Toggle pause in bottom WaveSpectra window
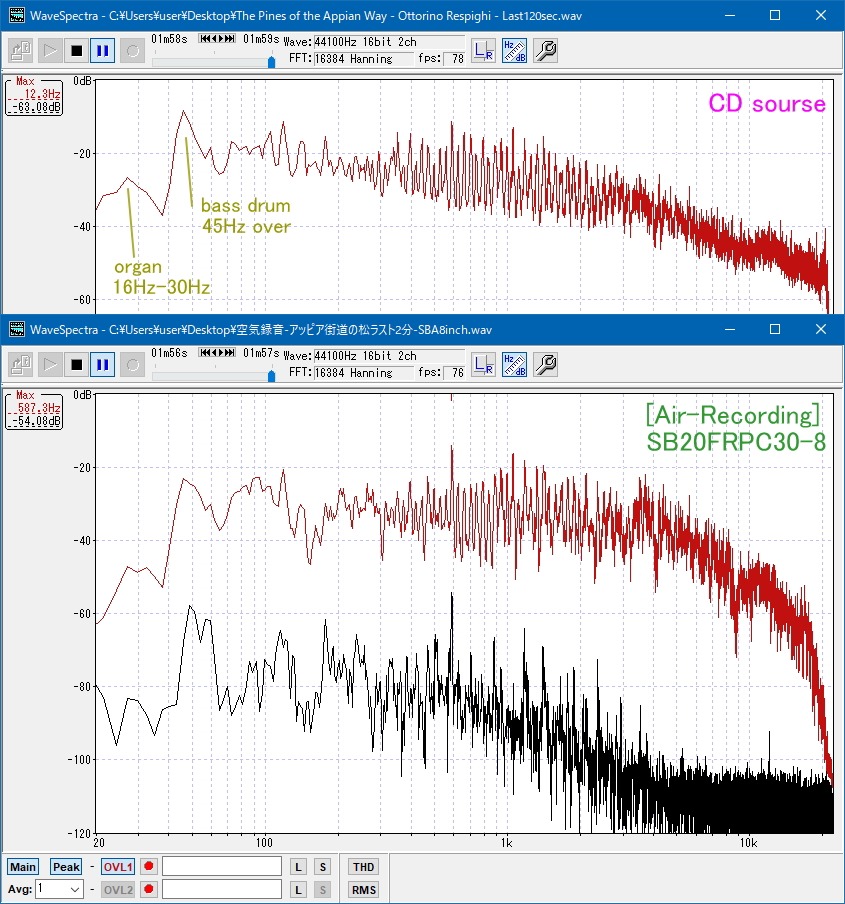The width and height of the screenshot is (845, 904). 103,365
